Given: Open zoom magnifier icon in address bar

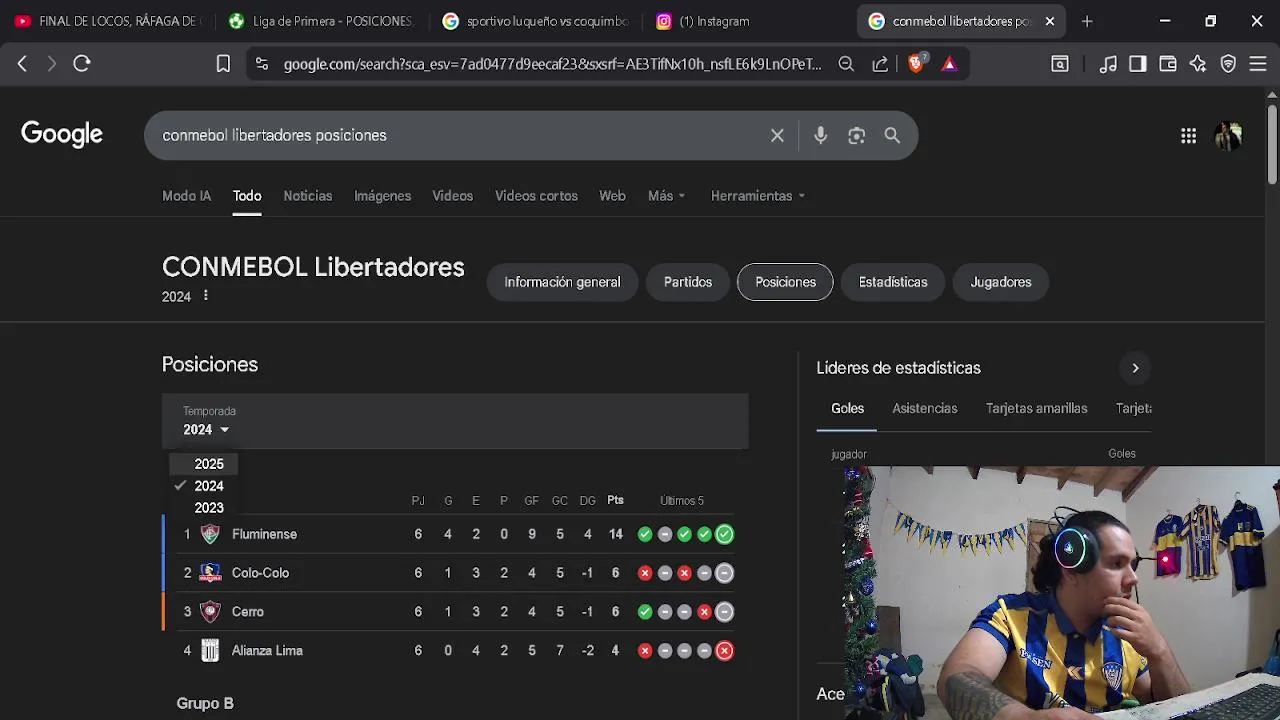Looking at the screenshot, I should (x=846, y=64).
